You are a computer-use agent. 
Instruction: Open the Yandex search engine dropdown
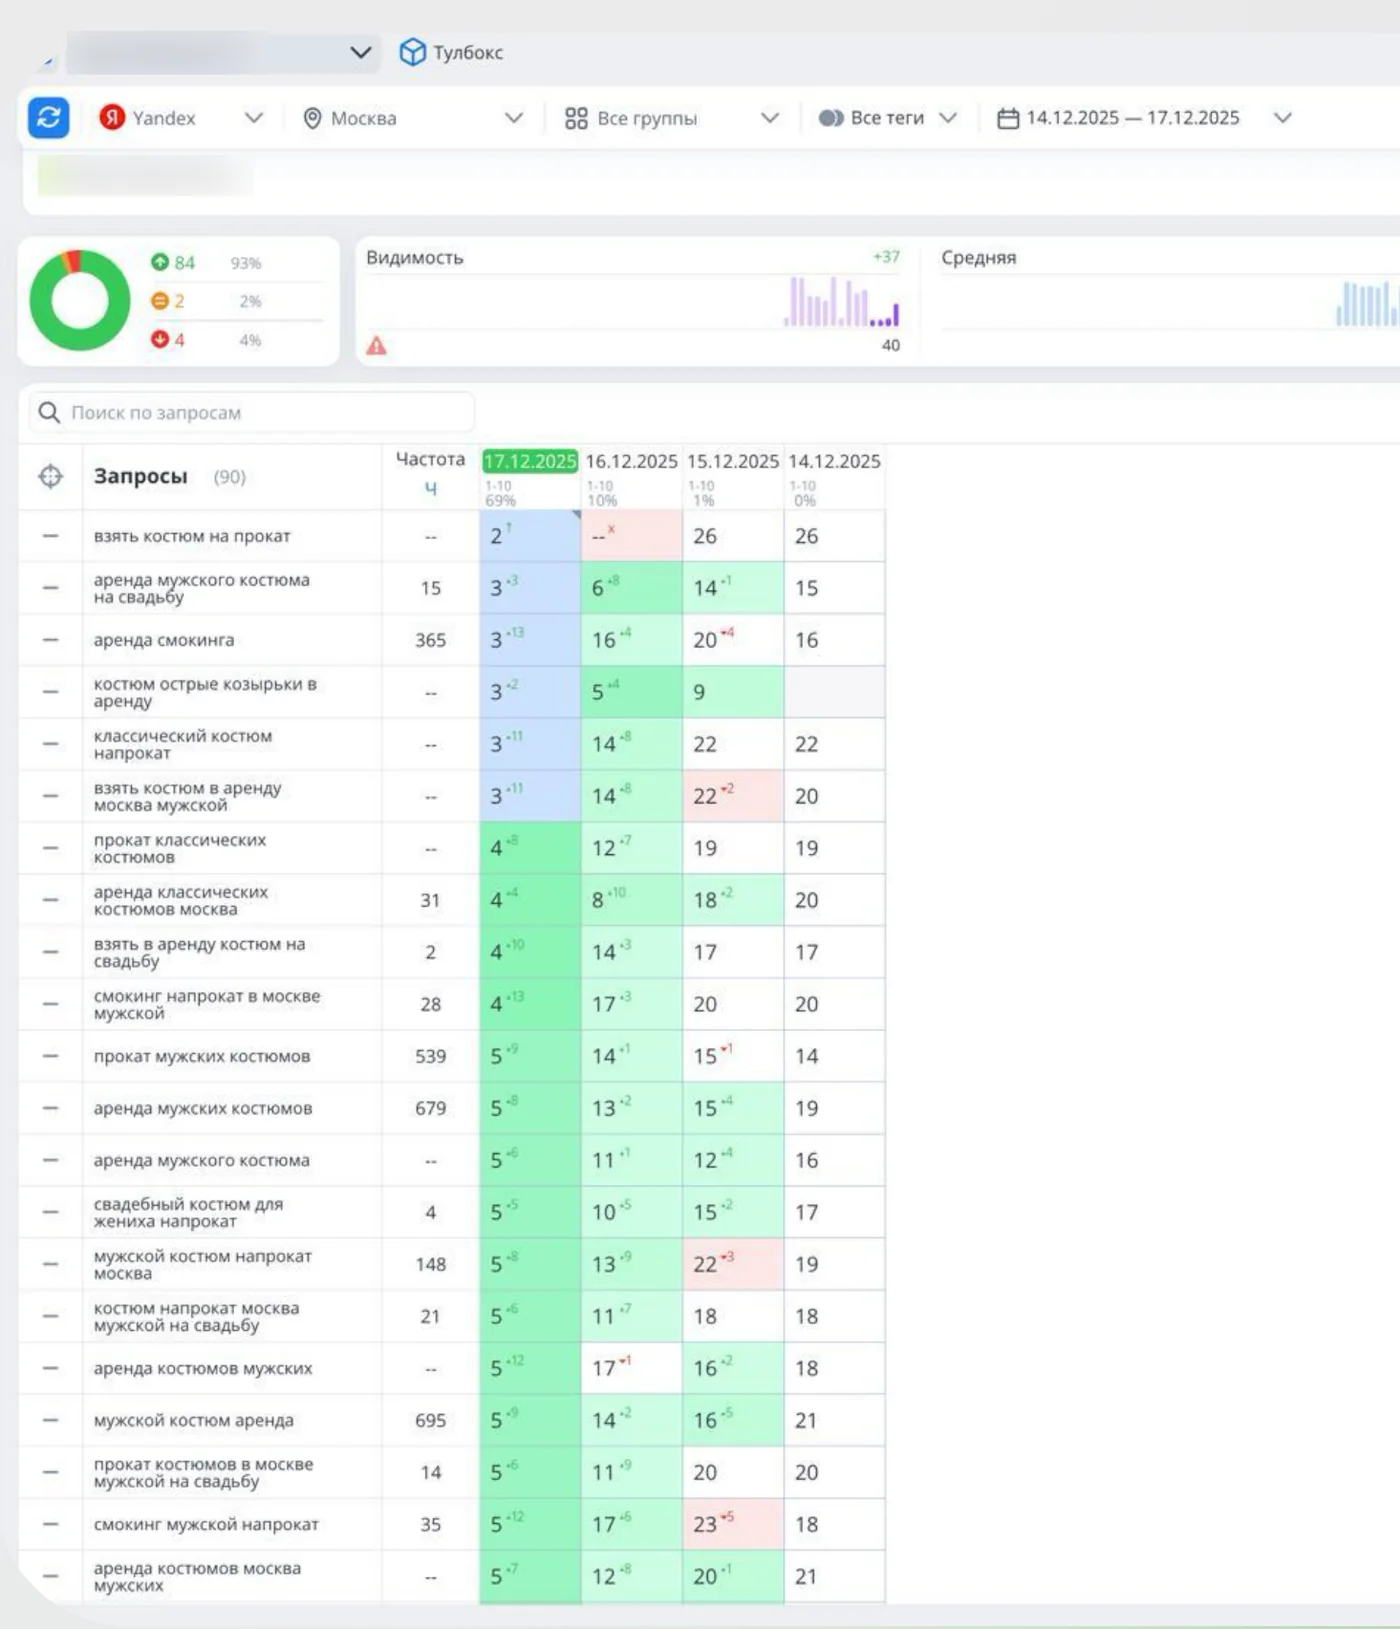[254, 118]
